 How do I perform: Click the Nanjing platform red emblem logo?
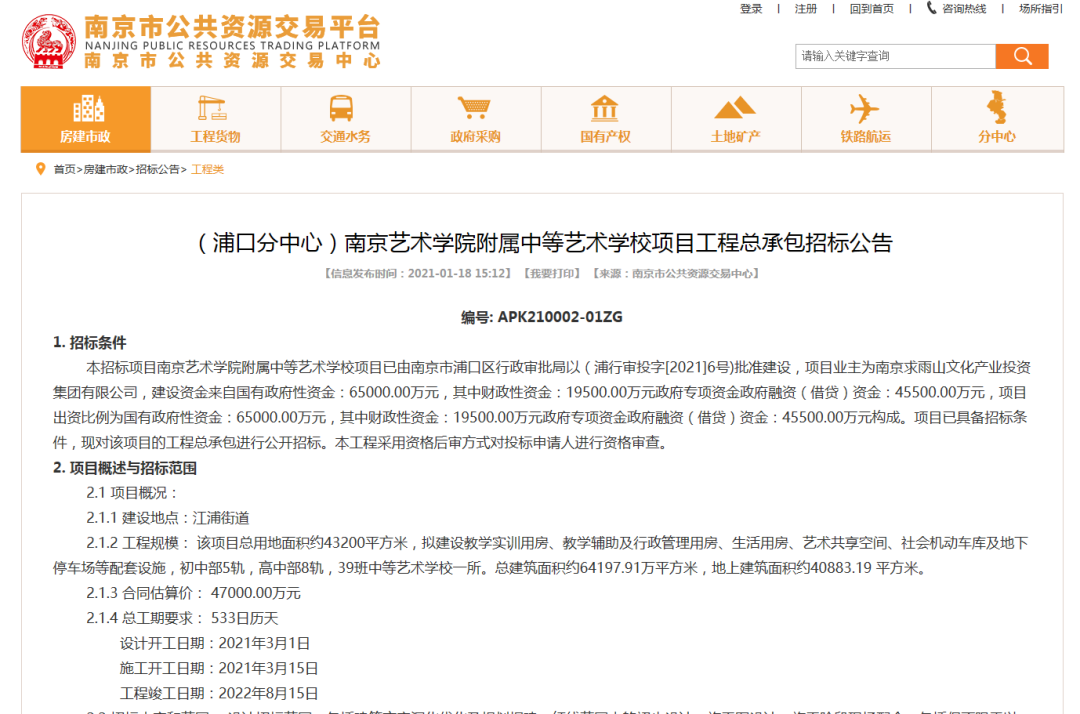click(x=48, y=42)
